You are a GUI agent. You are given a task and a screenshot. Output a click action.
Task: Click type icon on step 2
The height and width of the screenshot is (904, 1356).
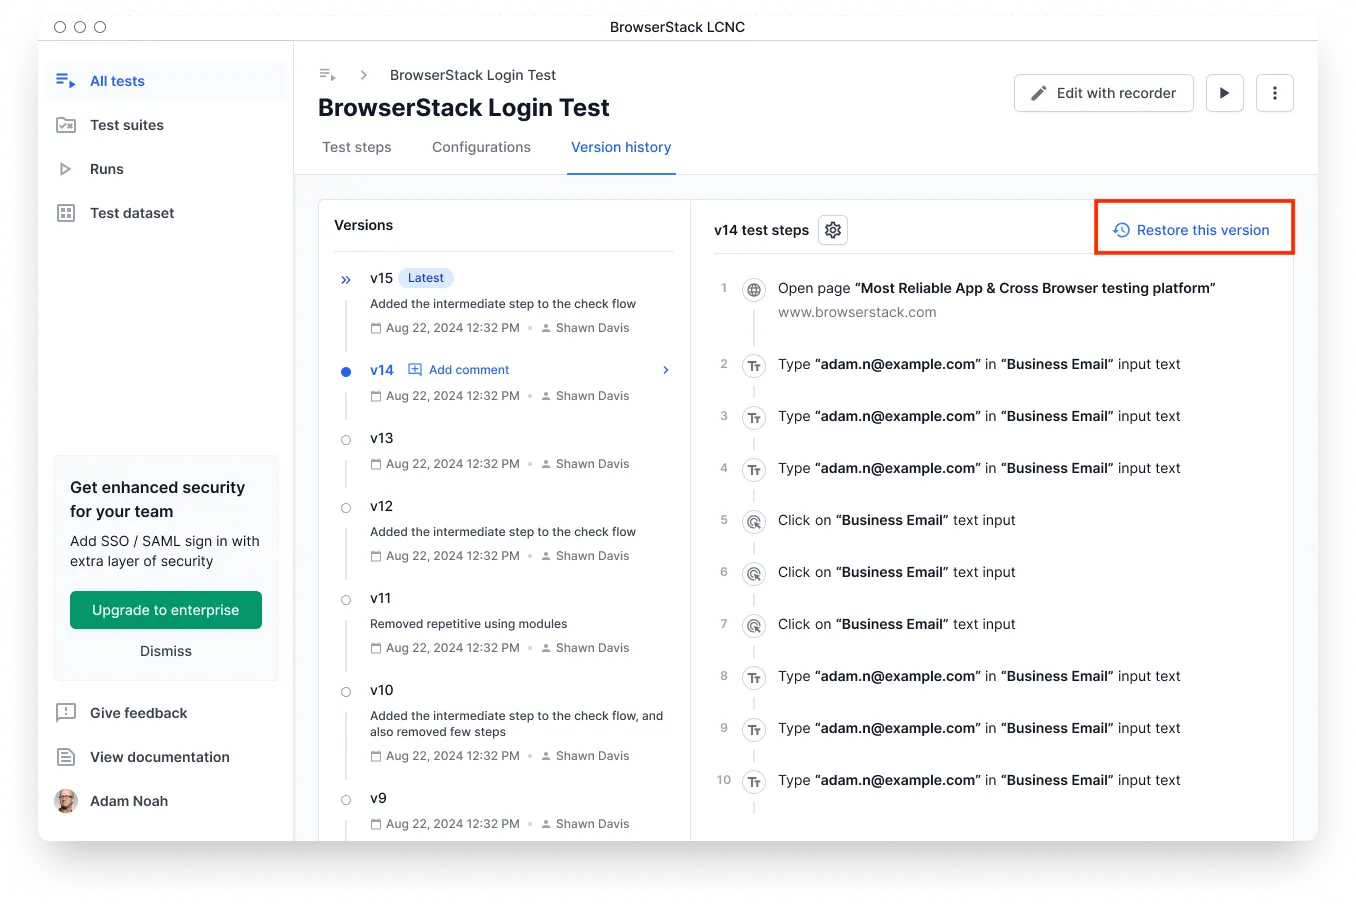(x=754, y=366)
